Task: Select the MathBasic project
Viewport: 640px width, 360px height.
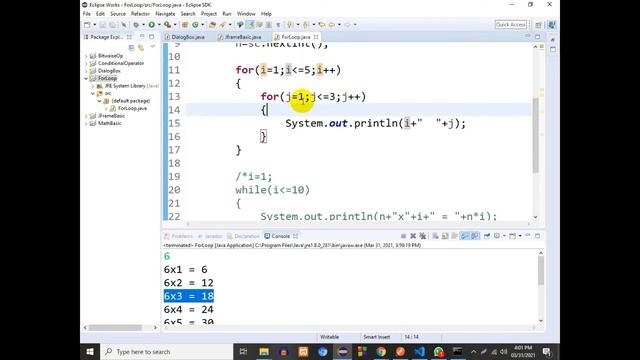Action: pyautogui.click(x=109, y=123)
